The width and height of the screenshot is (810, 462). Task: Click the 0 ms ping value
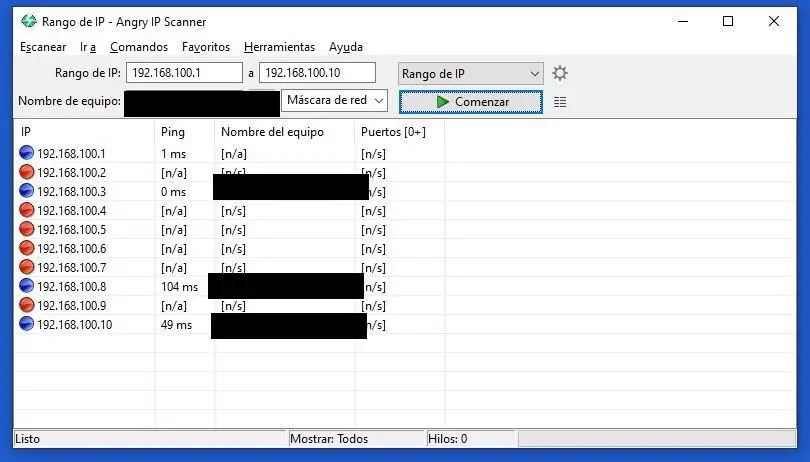click(x=173, y=192)
